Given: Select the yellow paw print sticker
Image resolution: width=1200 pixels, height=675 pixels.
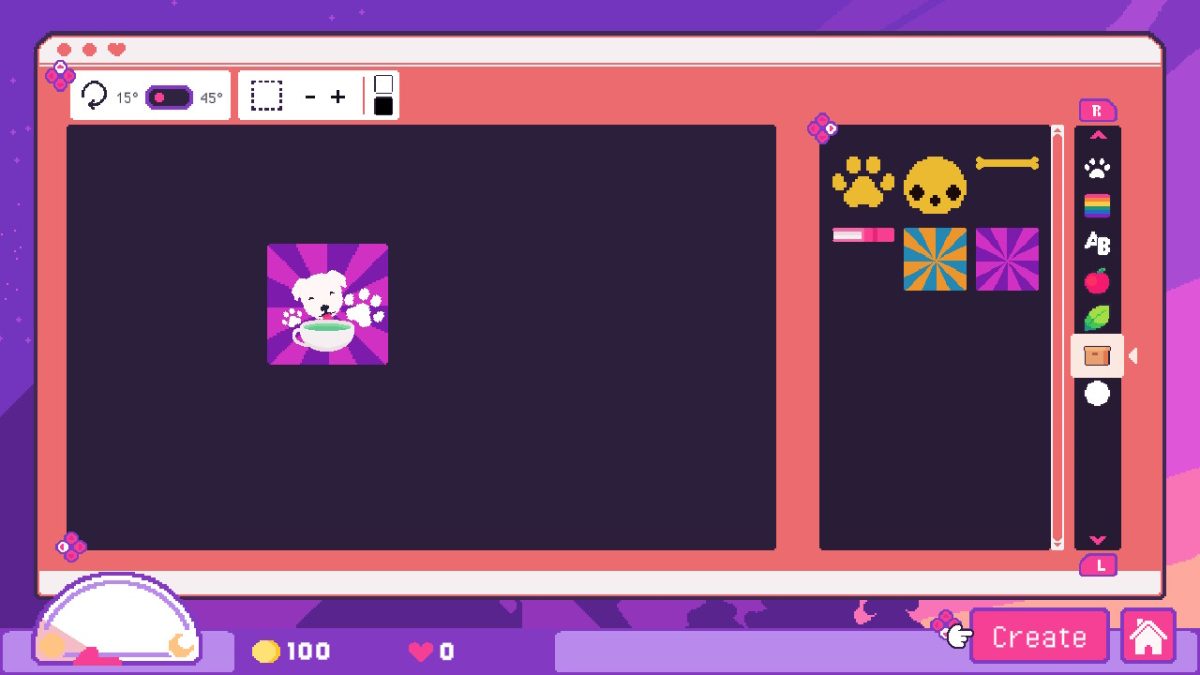Looking at the screenshot, I should point(863,182).
